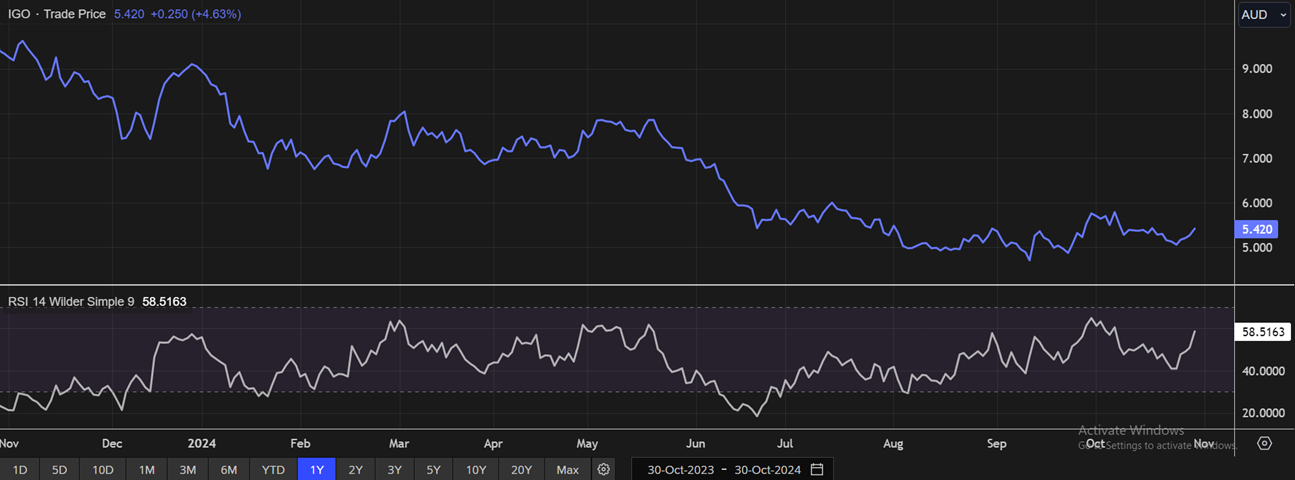Select the 5D time range

pyautogui.click(x=59, y=469)
